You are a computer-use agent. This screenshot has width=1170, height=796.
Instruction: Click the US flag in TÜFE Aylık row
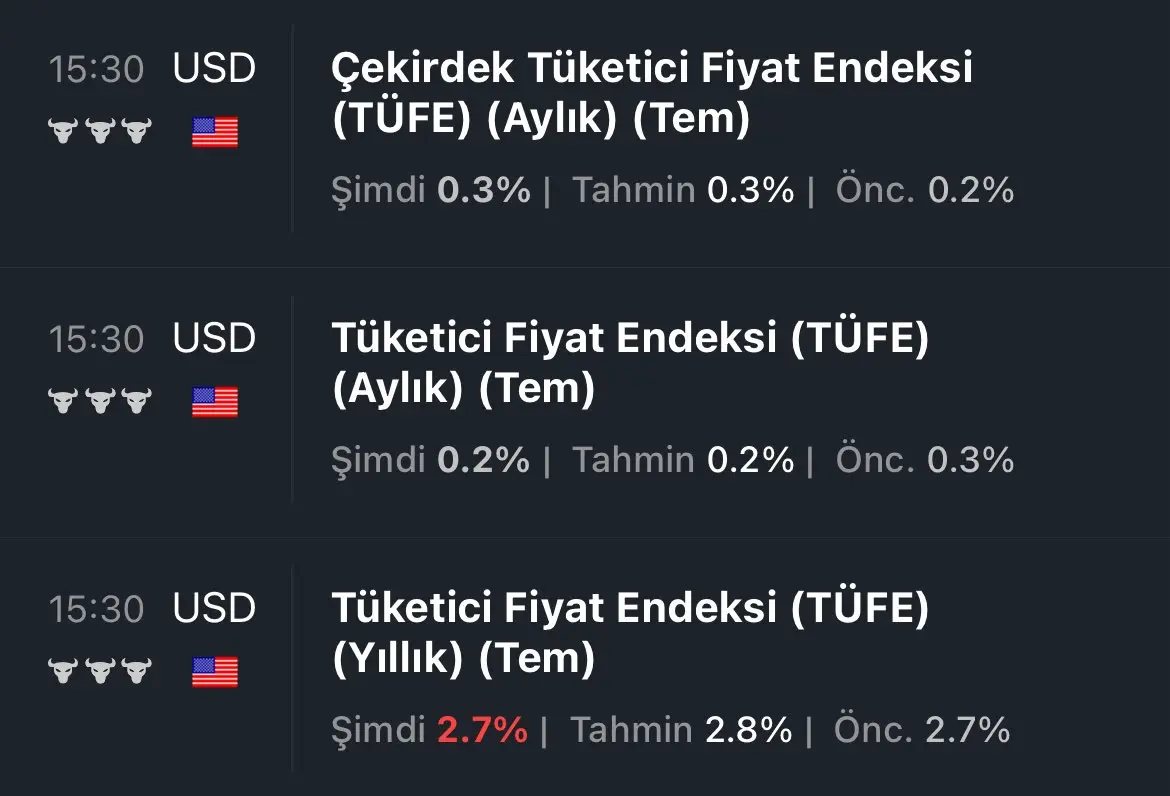215,402
